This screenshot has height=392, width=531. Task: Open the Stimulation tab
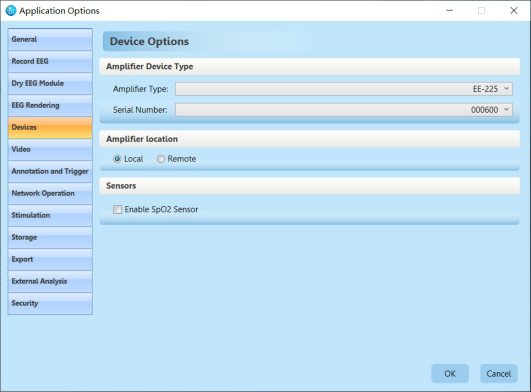(50, 216)
